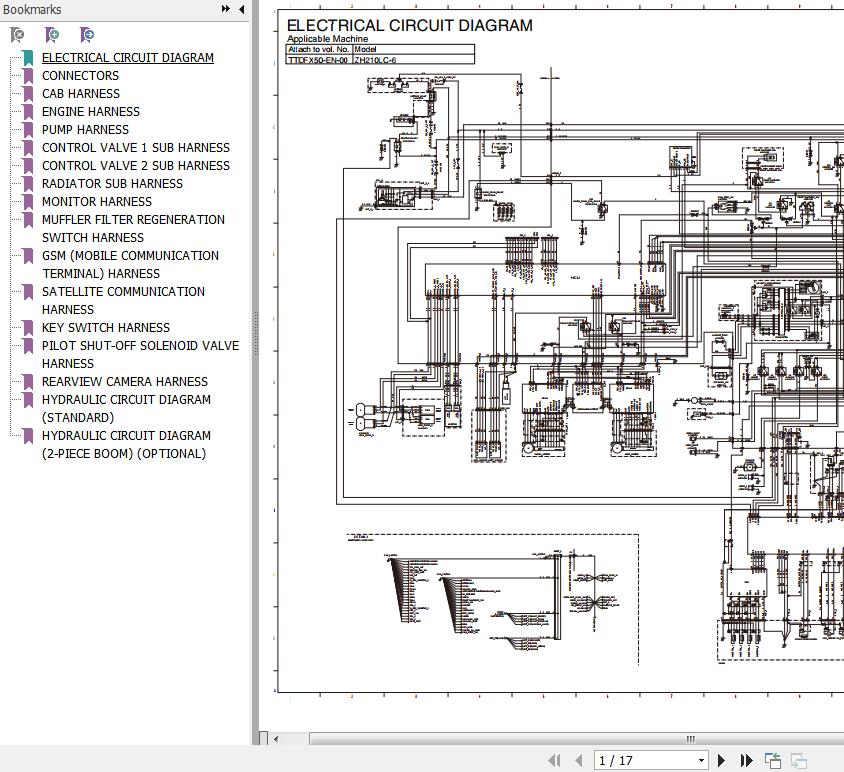Go to the next page arrow
The height and width of the screenshot is (772, 844).
click(722, 761)
